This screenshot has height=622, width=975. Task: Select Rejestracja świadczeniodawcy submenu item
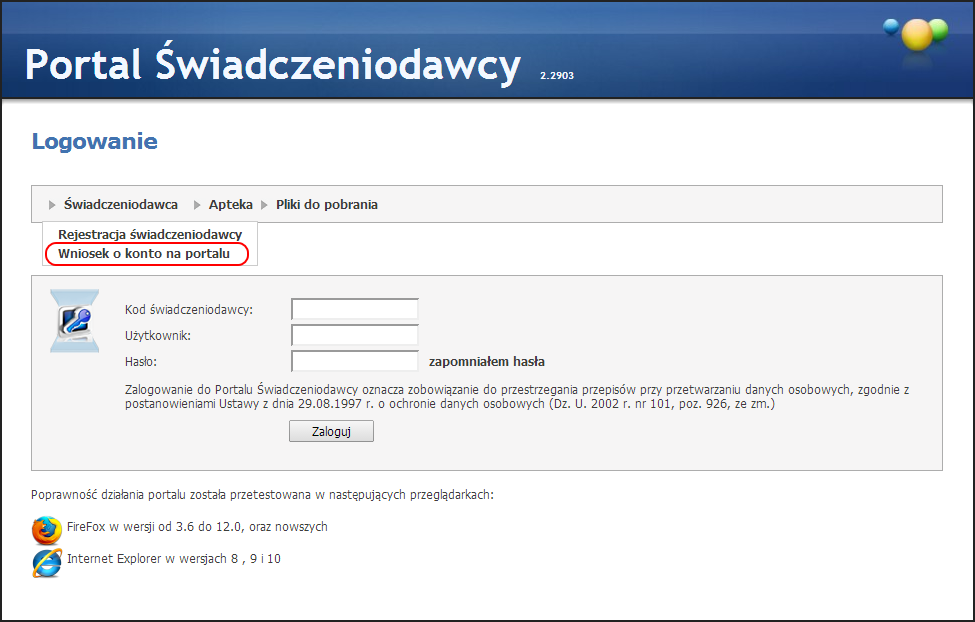[150, 234]
